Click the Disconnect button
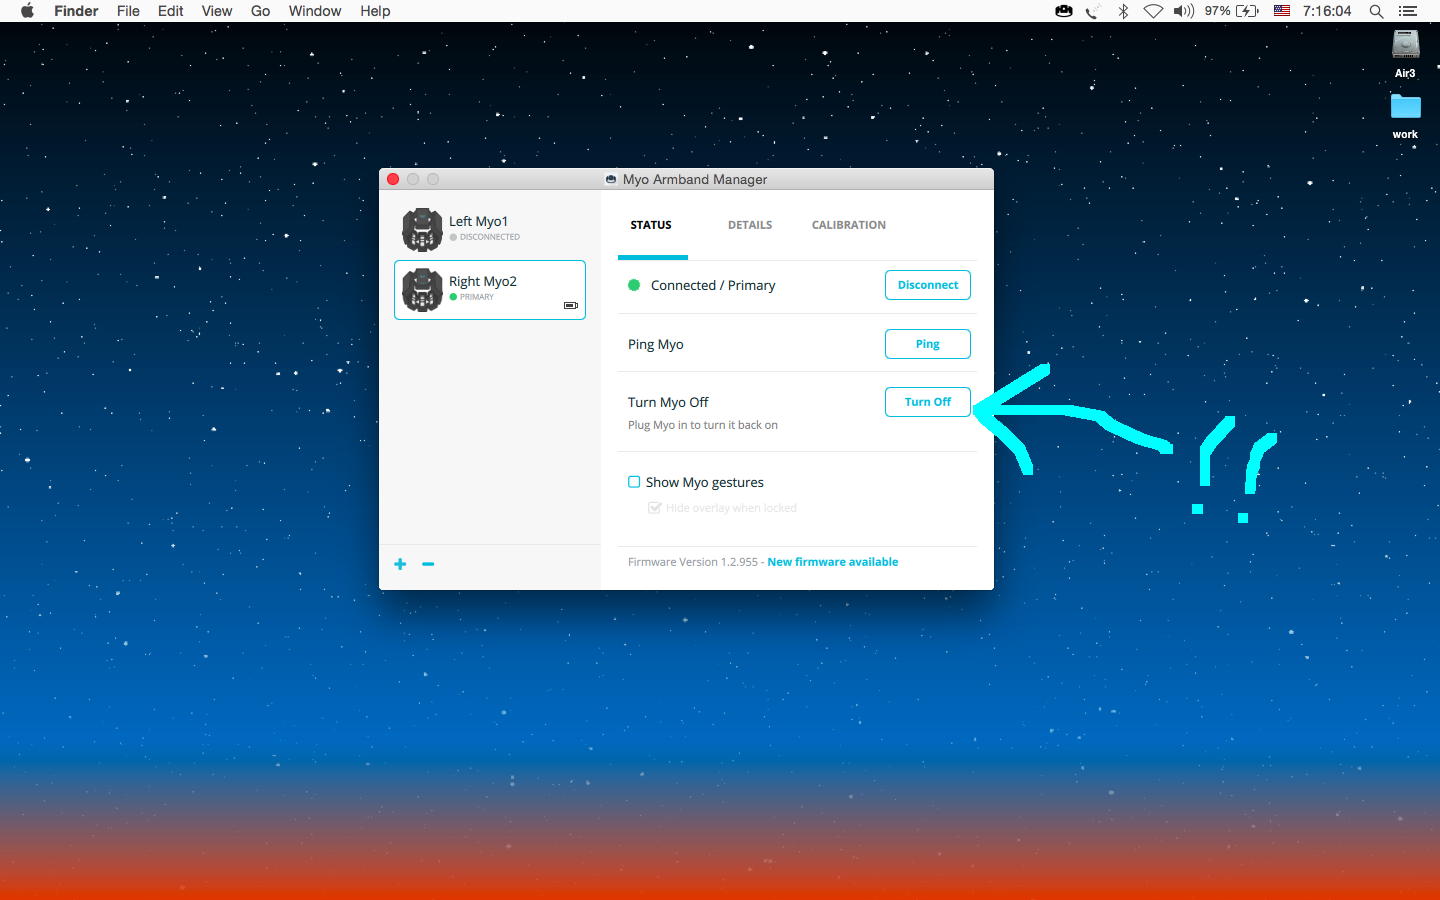This screenshot has height=900, width=1440. coord(928,285)
